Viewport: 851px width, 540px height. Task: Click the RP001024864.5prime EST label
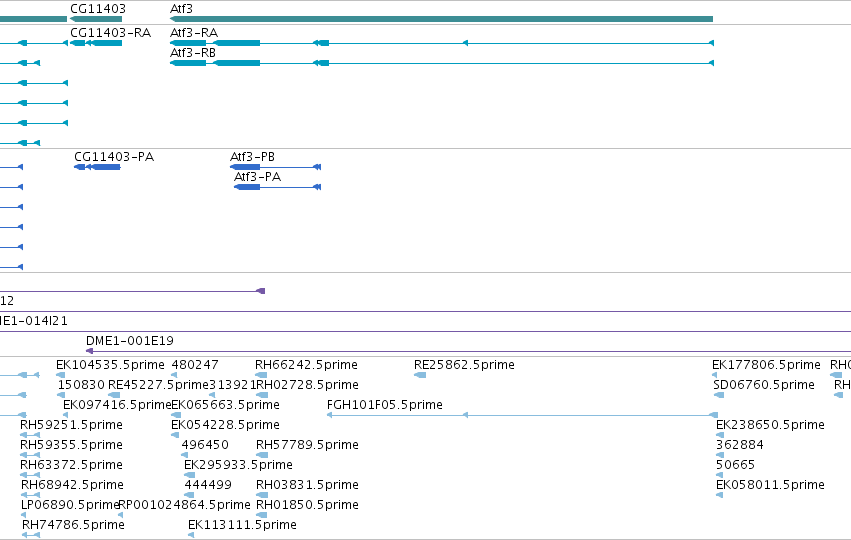[185, 505]
